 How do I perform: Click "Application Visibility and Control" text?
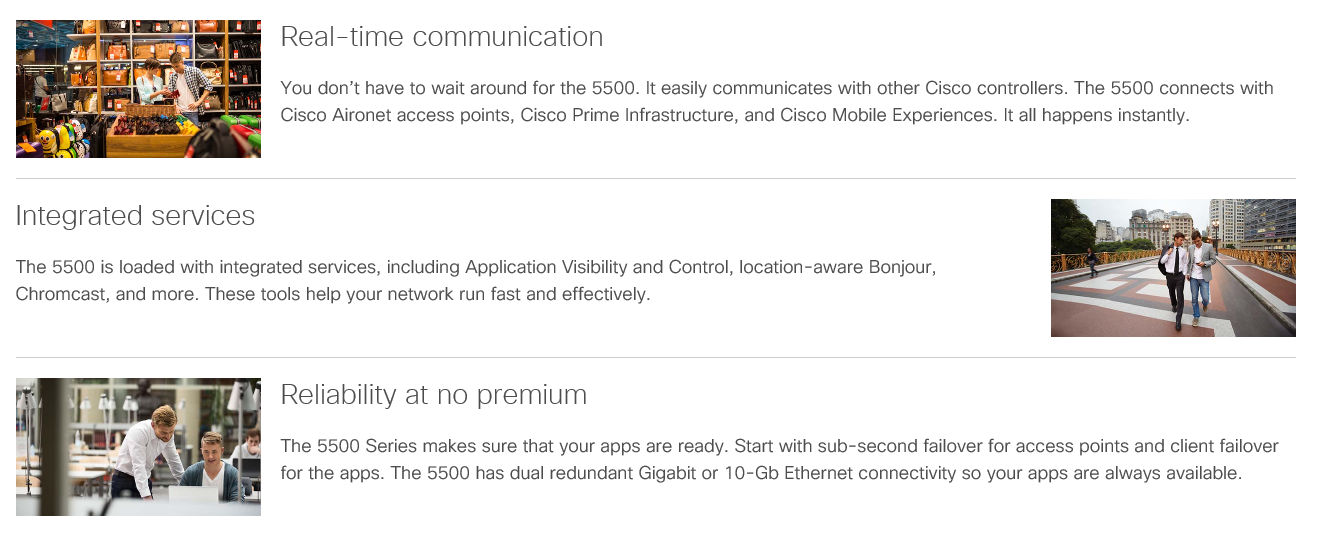coord(597,268)
